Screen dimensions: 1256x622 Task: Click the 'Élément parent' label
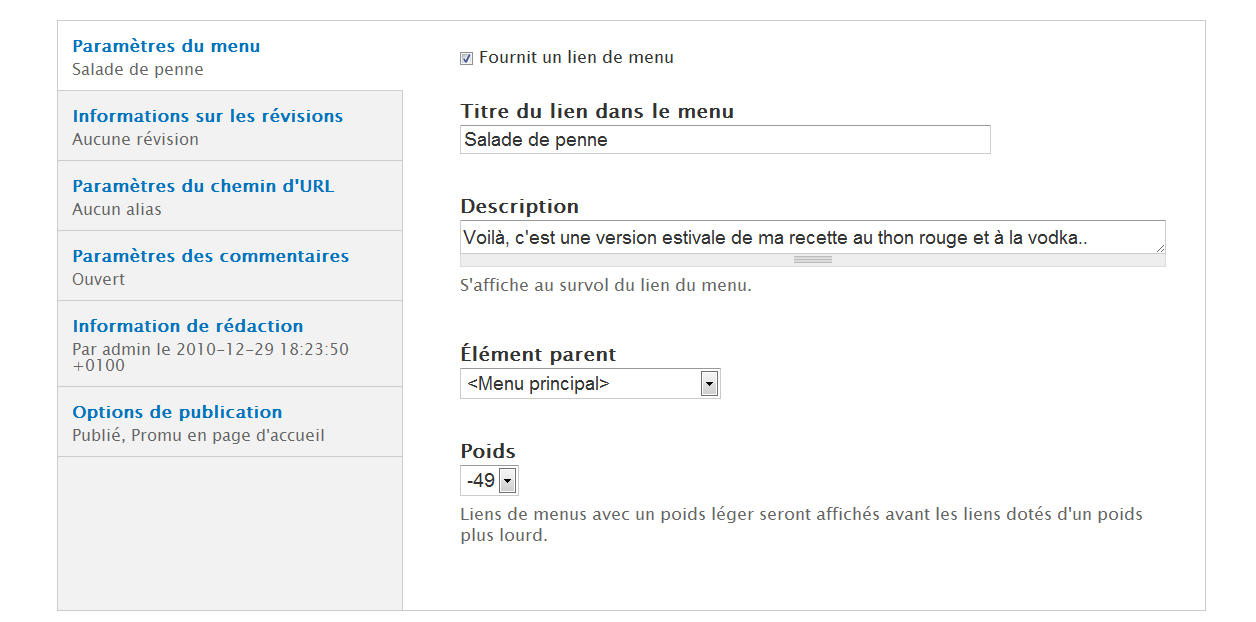pyautogui.click(x=538, y=355)
